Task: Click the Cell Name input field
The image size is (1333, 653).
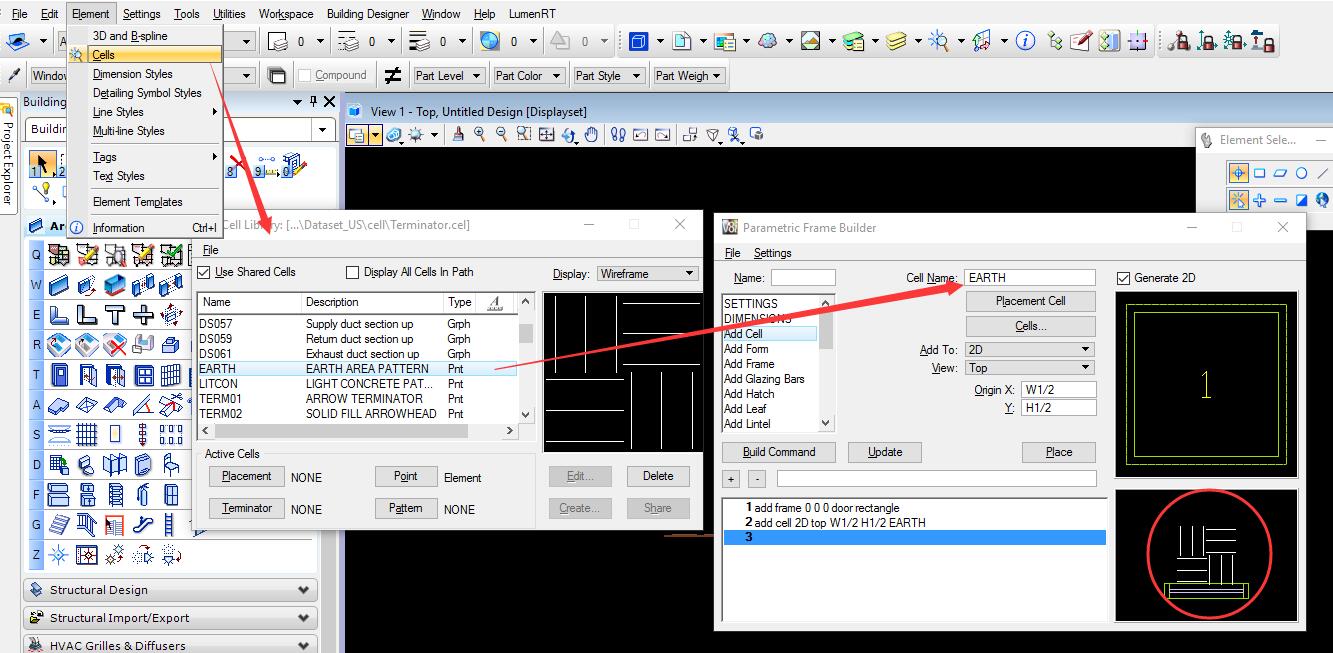Action: 1030,278
